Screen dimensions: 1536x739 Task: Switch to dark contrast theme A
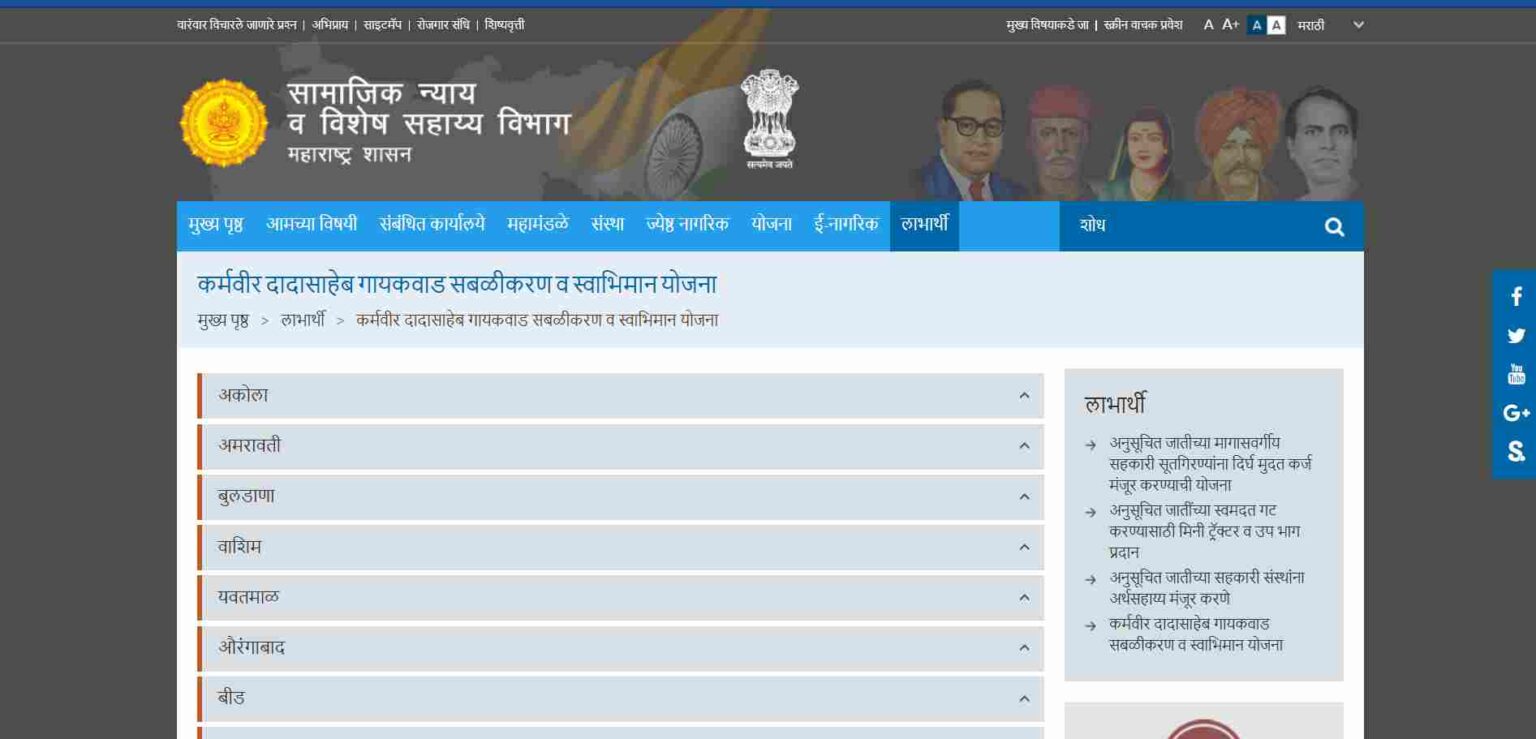(1257, 26)
